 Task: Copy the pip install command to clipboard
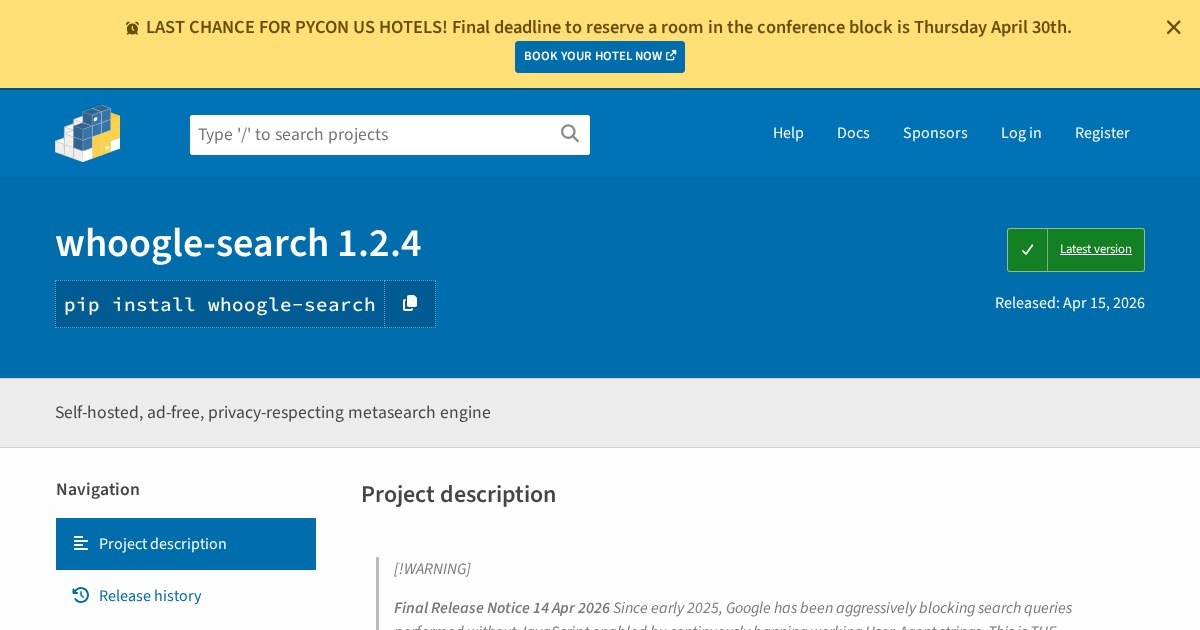click(x=410, y=304)
